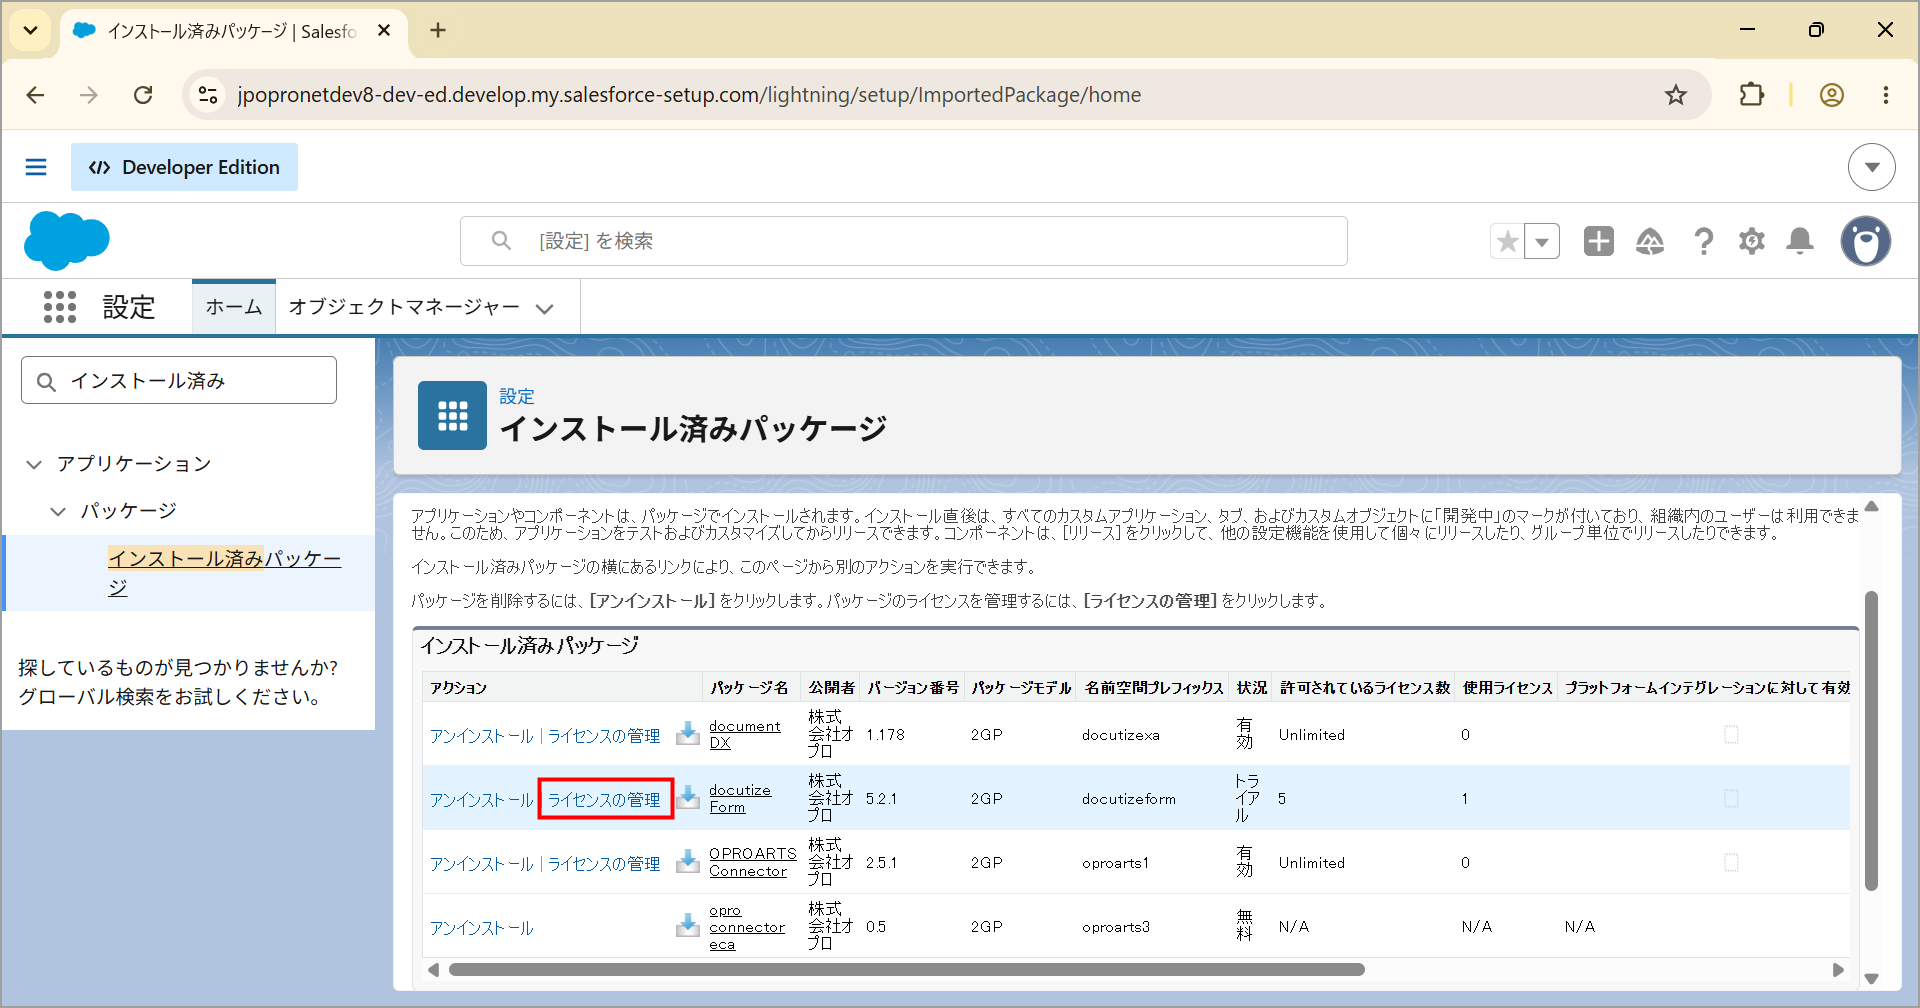Open the Chrome three-dot menu

coord(1886,95)
